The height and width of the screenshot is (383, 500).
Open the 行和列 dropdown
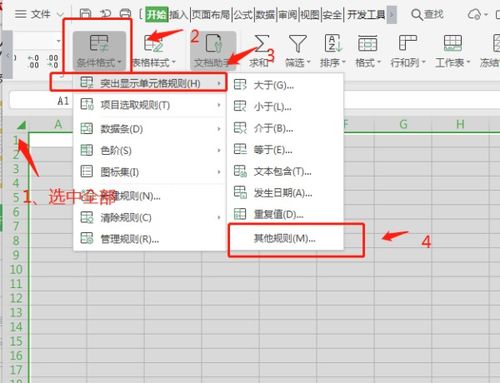coord(408,51)
